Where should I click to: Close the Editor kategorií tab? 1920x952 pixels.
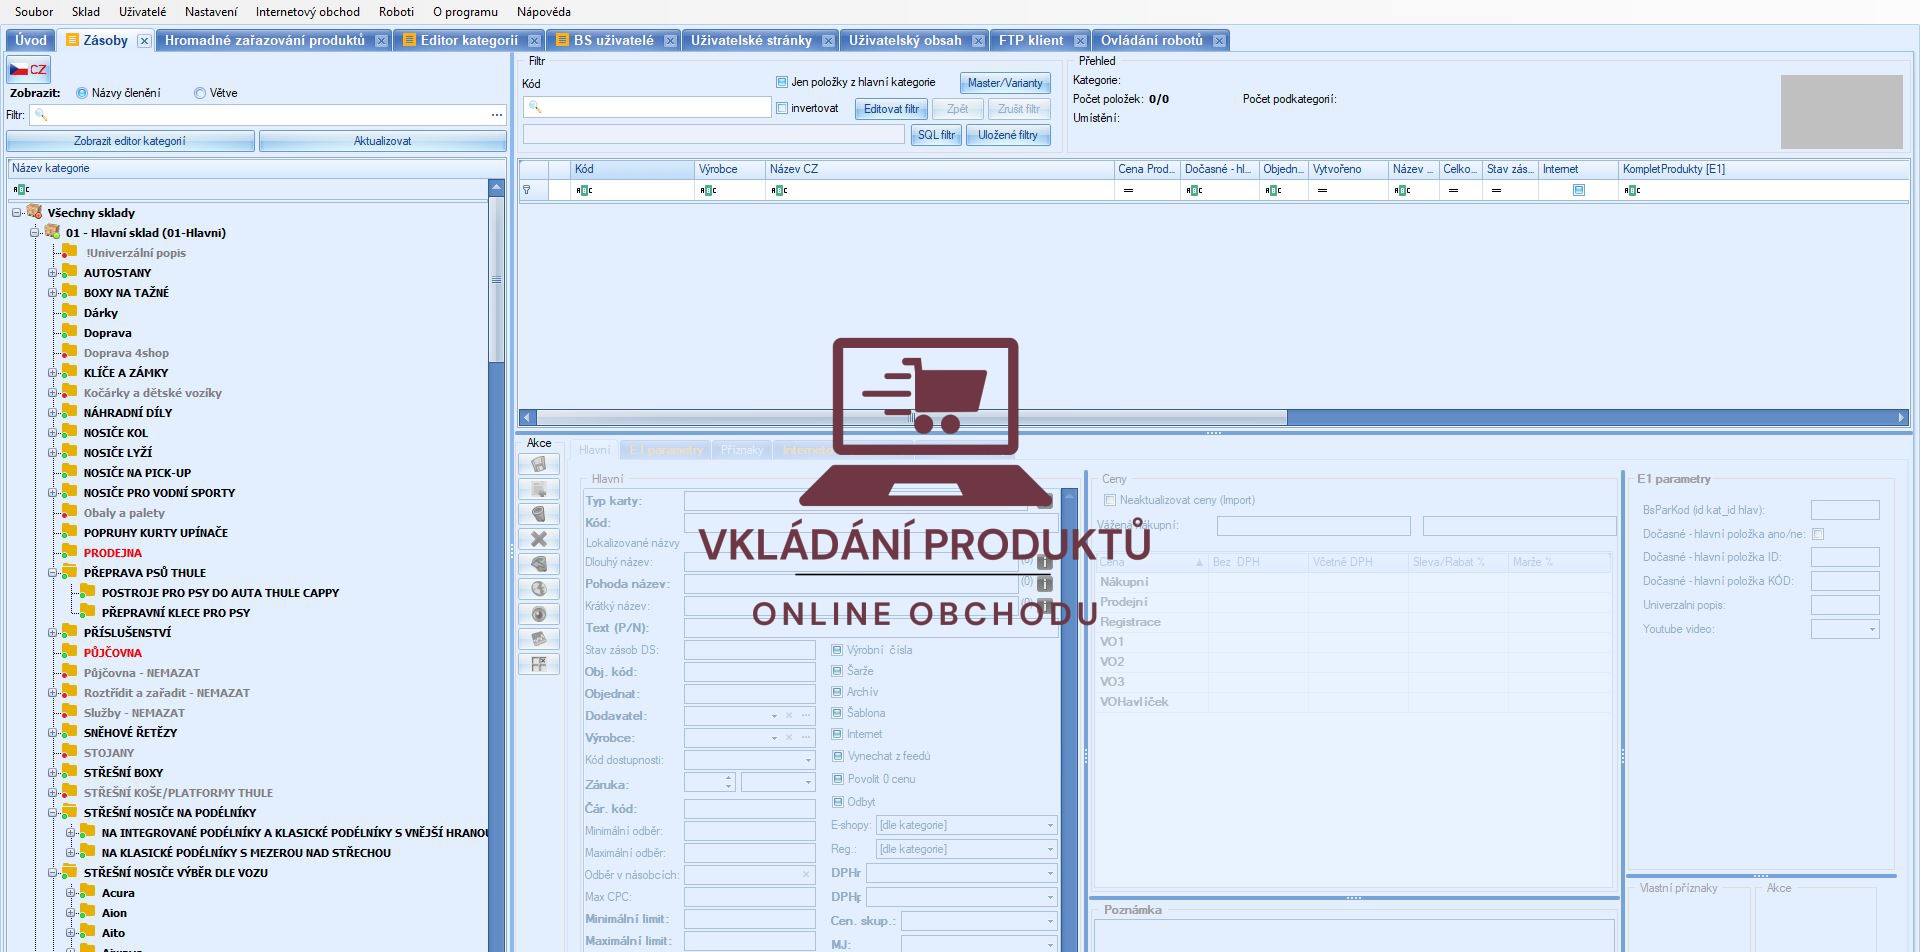coord(534,41)
